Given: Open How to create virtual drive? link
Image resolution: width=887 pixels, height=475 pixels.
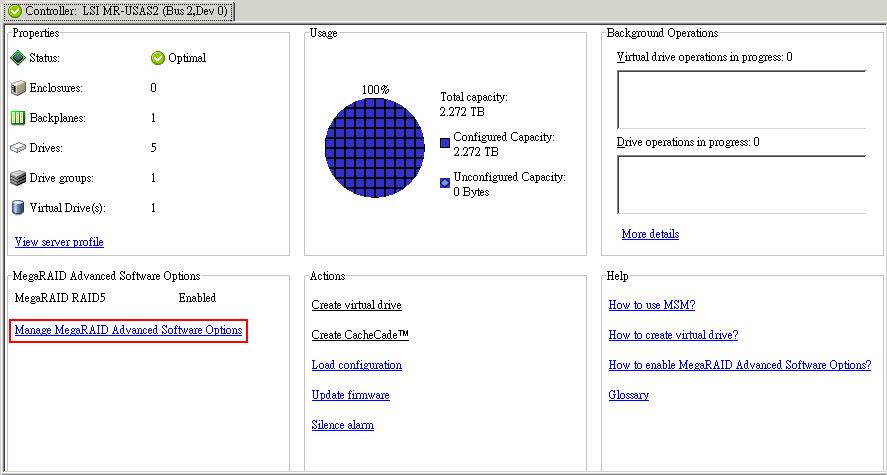Looking at the screenshot, I should pos(673,335).
